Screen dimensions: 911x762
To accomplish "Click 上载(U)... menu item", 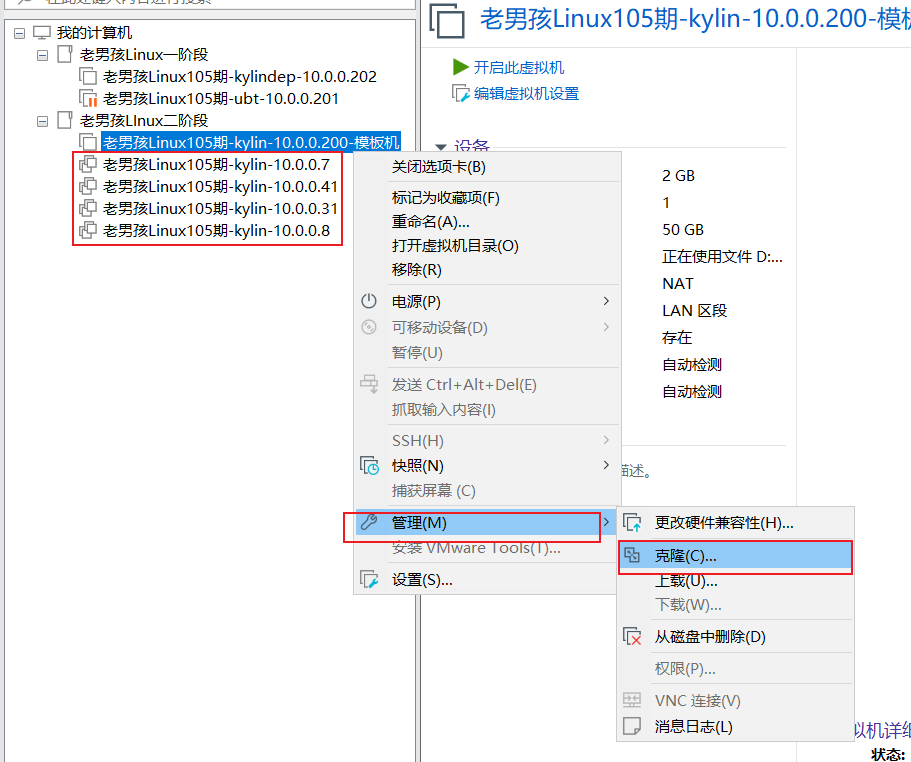I will (x=736, y=581).
